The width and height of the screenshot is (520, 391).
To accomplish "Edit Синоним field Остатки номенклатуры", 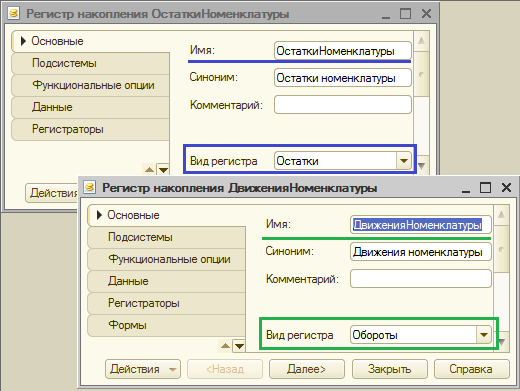I will (x=343, y=78).
